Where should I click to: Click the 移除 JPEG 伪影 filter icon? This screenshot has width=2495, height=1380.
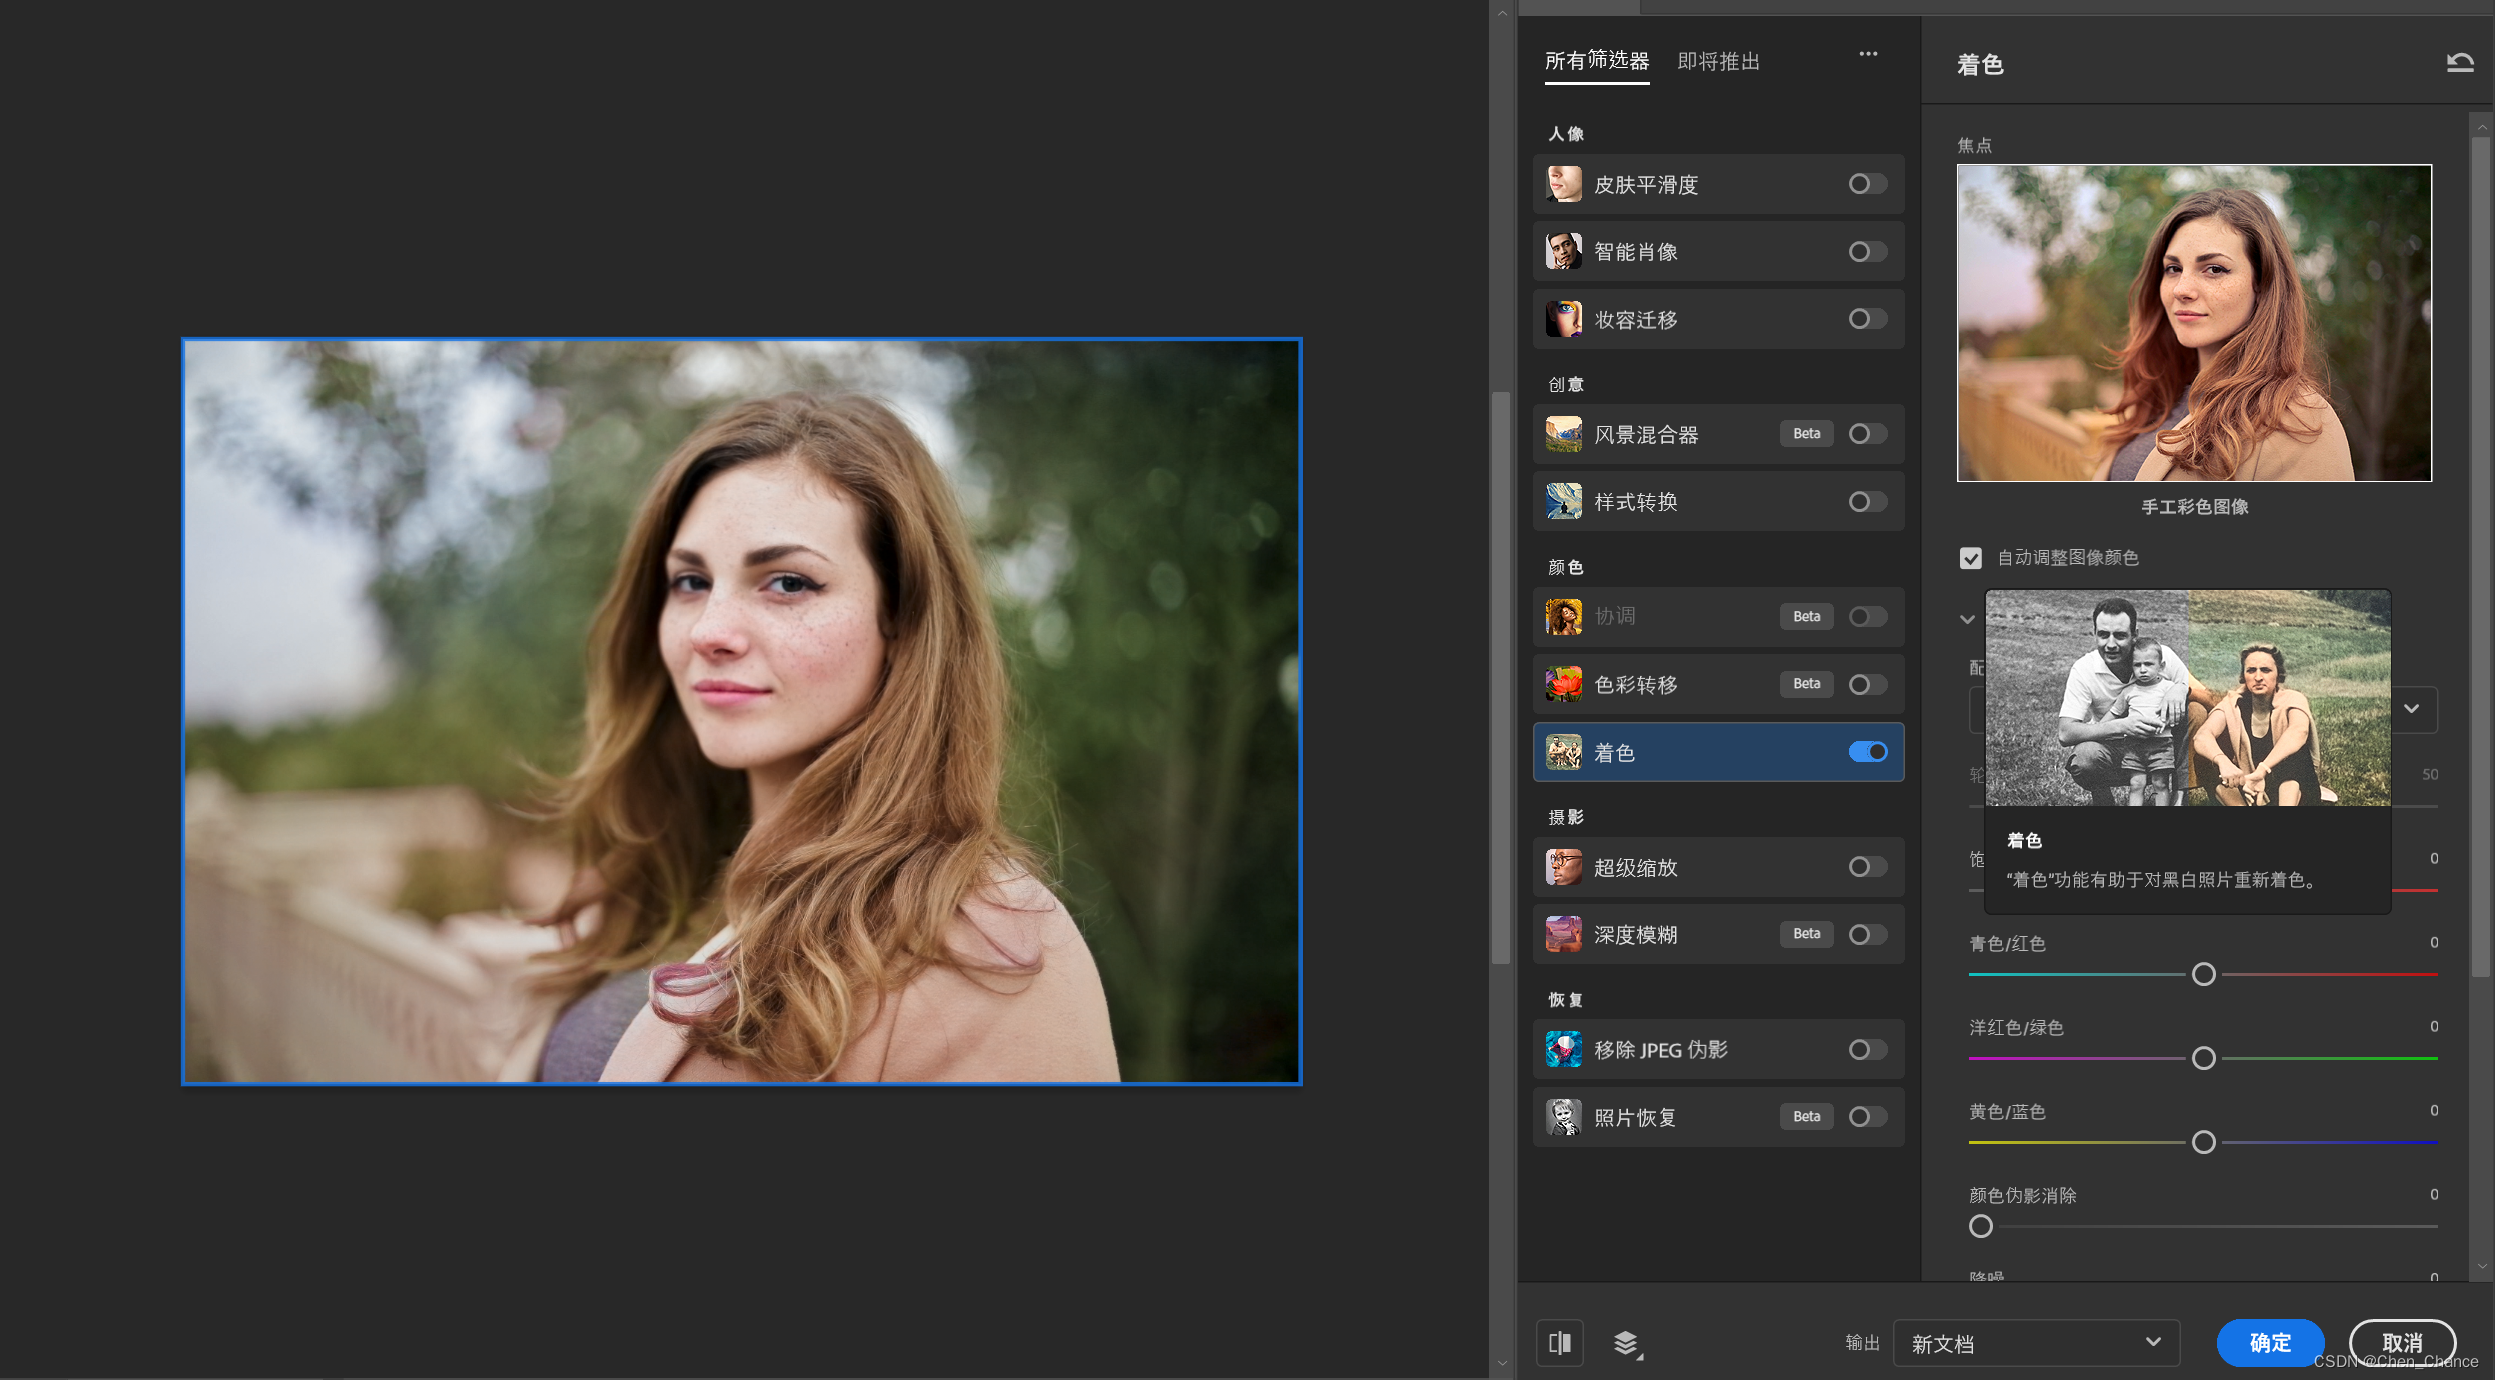(1563, 1050)
